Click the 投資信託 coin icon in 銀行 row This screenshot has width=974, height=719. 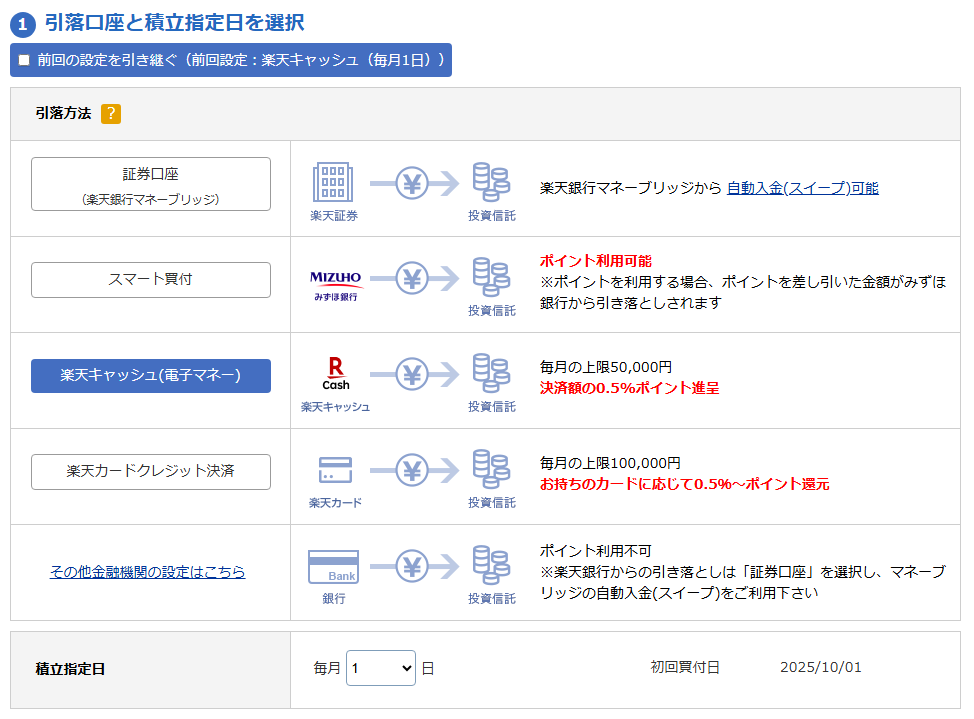point(491,565)
